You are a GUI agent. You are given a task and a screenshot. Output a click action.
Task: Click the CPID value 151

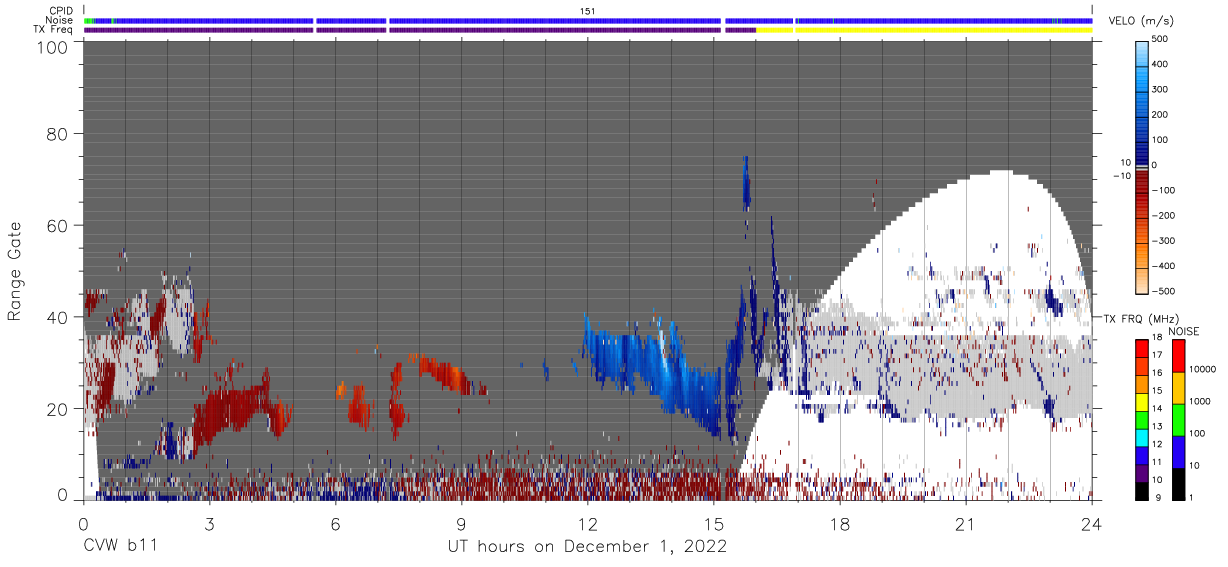tap(588, 11)
